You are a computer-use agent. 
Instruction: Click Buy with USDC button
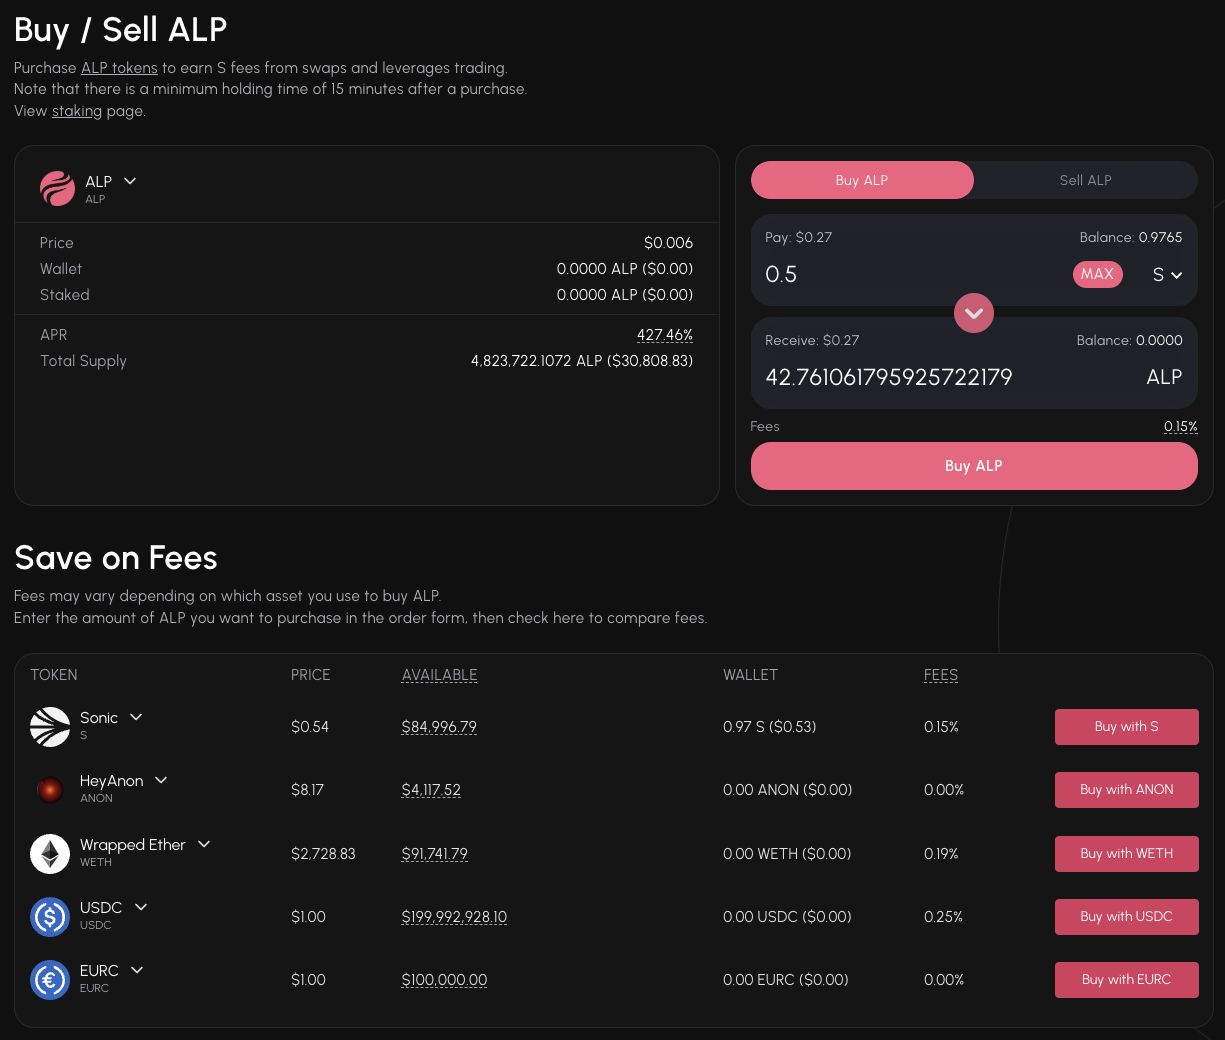coord(1126,917)
